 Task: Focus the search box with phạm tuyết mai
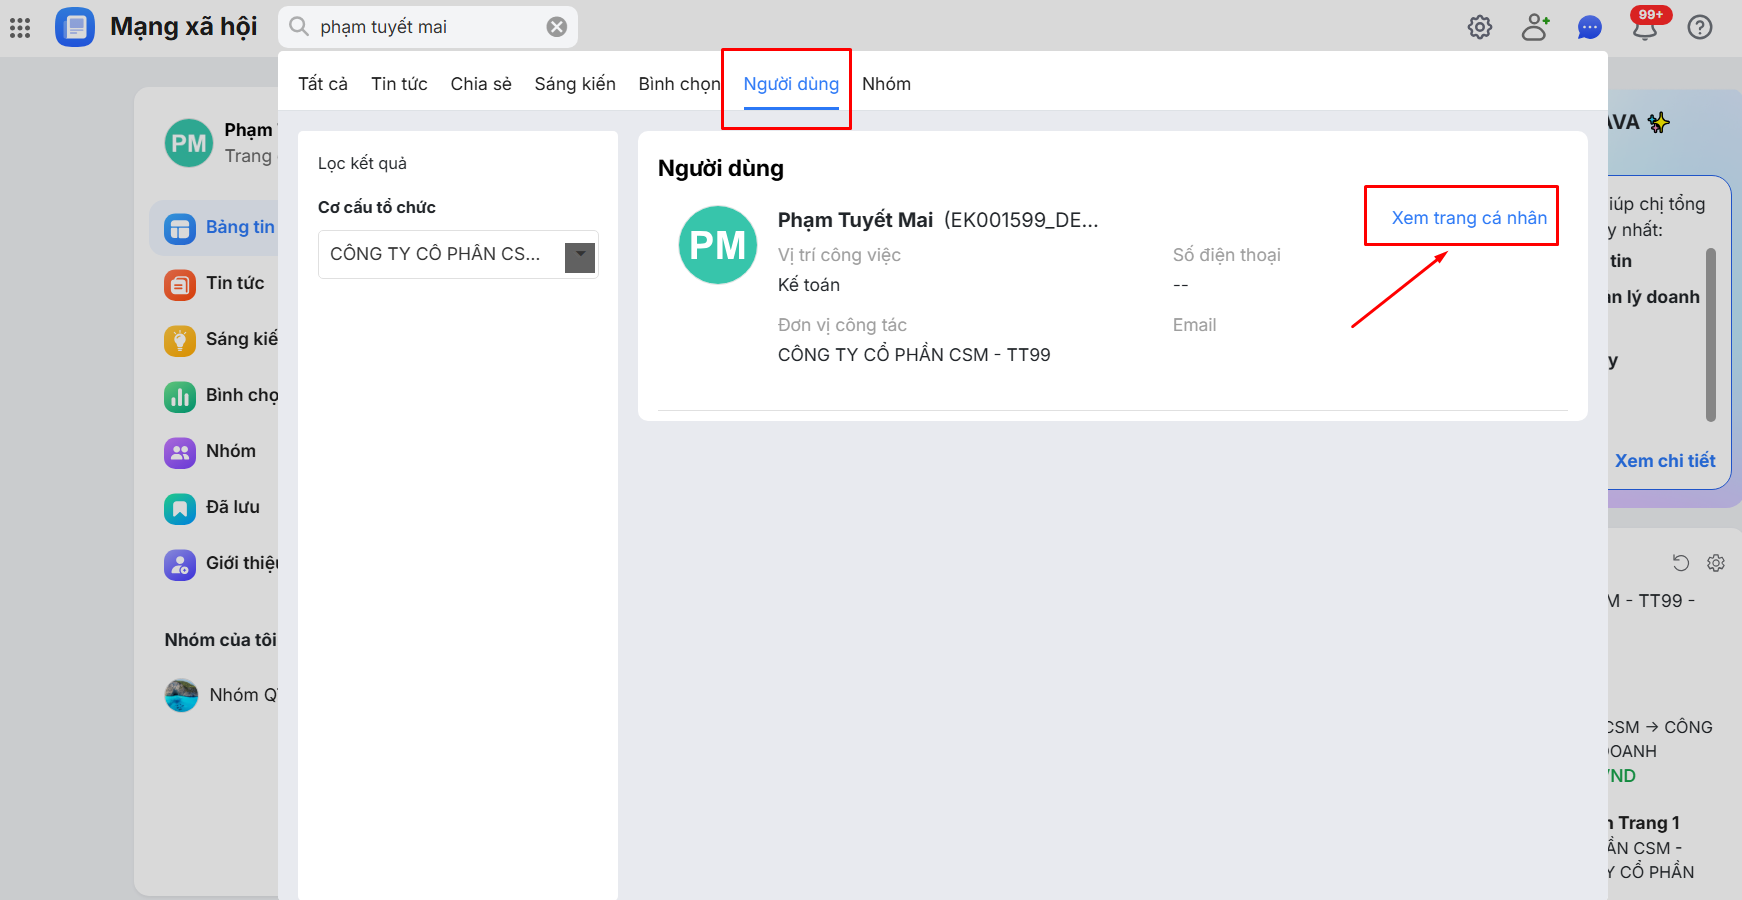pos(430,27)
